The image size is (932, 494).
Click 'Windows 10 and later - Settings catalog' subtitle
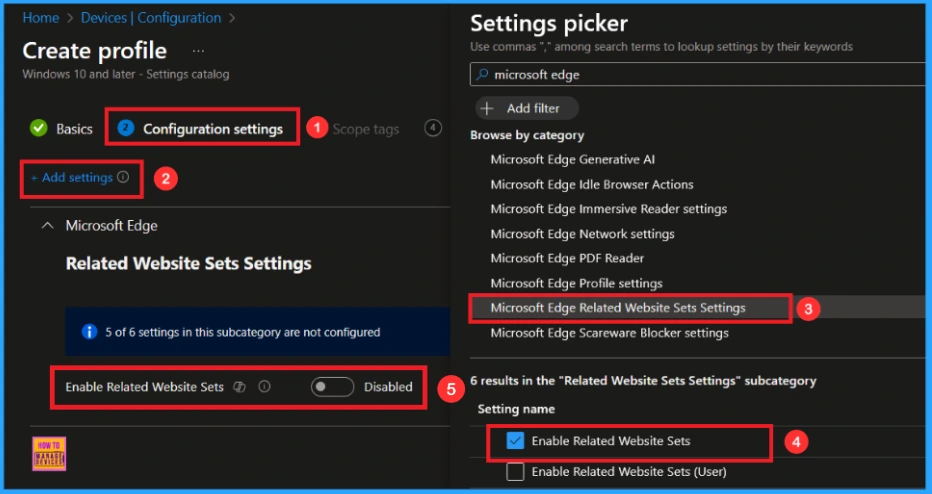pyautogui.click(x=126, y=74)
